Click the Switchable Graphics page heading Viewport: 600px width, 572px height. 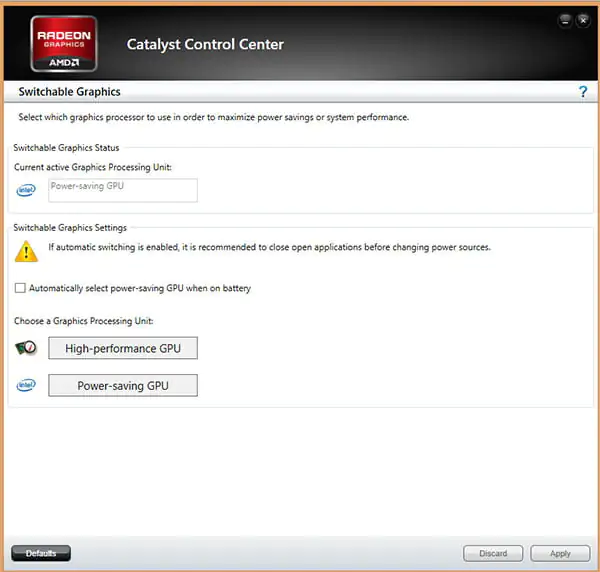click(69, 92)
